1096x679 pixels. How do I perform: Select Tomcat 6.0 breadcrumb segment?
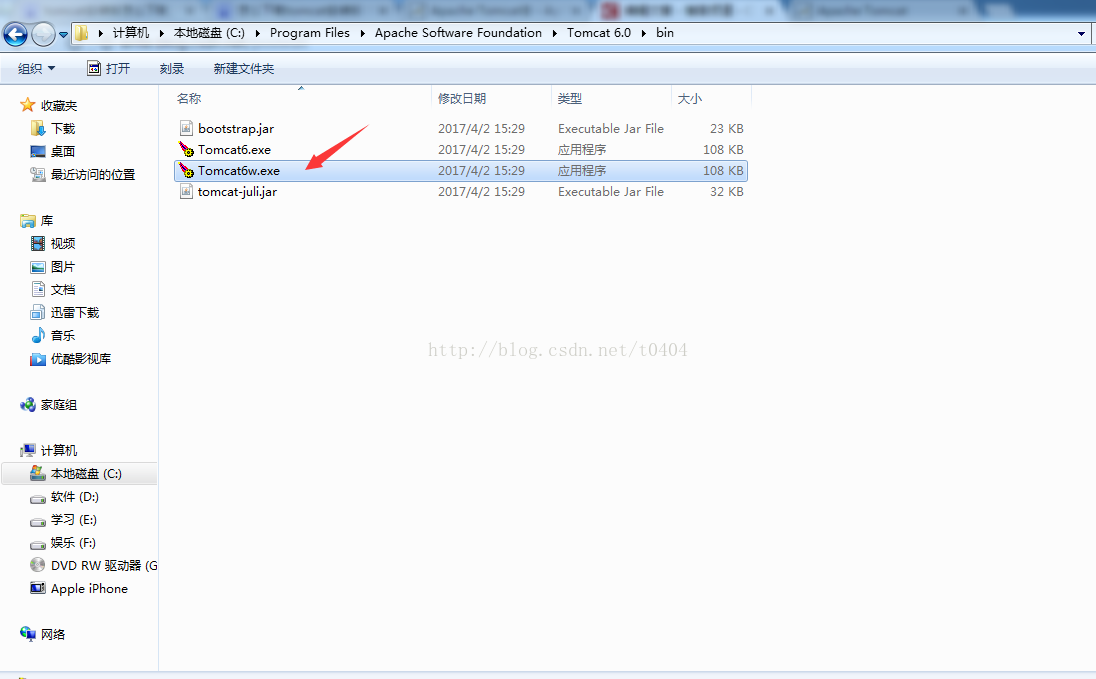coord(599,33)
